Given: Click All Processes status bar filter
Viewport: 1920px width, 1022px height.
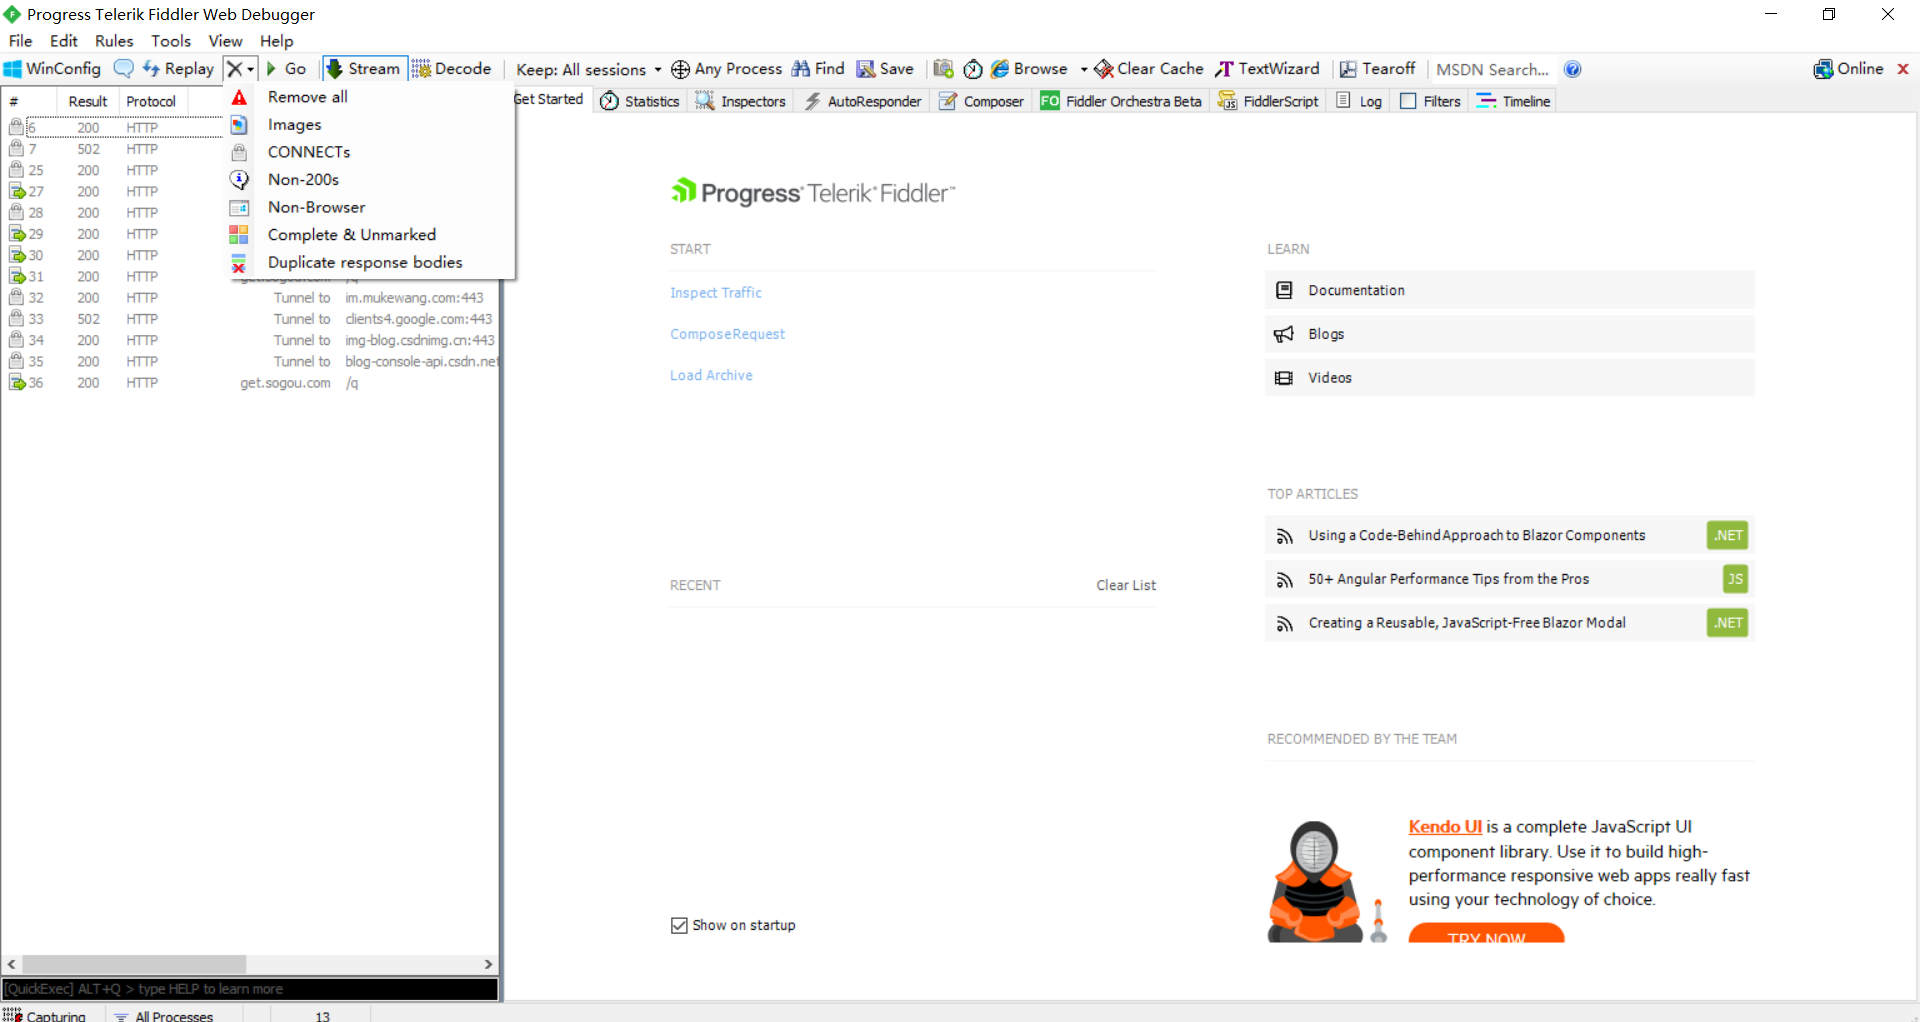Looking at the screenshot, I should pyautogui.click(x=164, y=1015).
